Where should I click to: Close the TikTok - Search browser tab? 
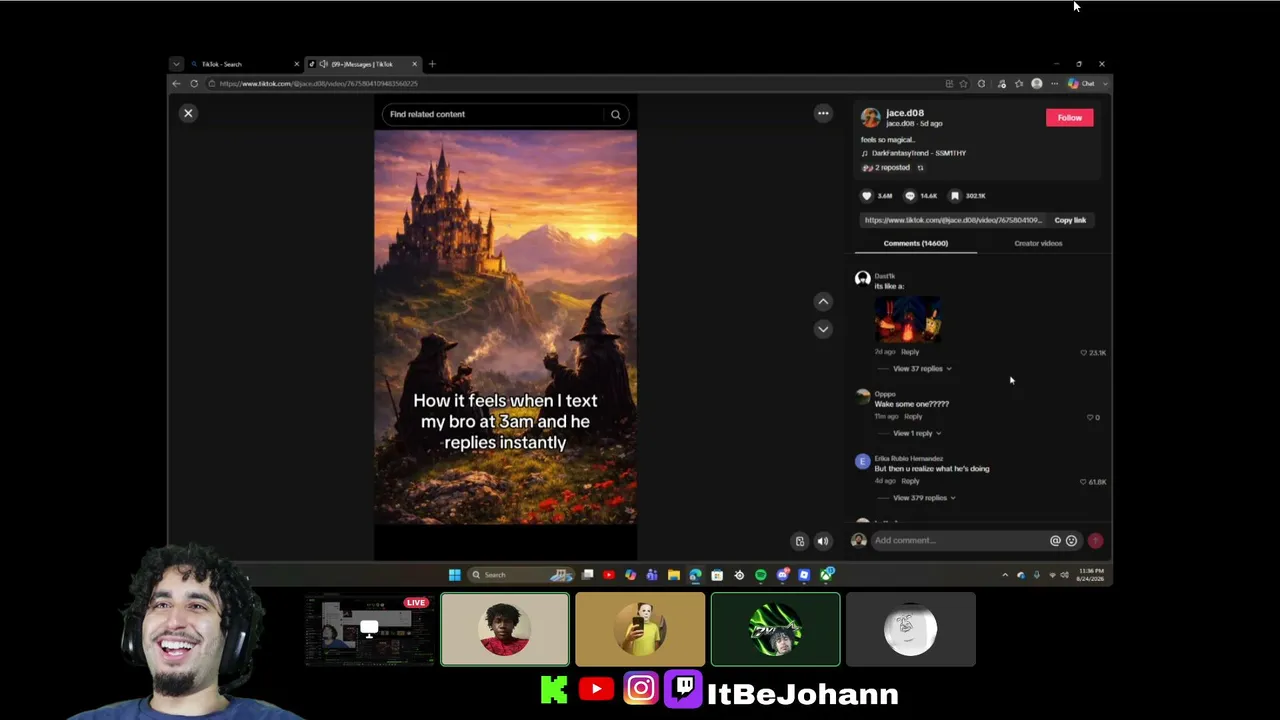(296, 64)
